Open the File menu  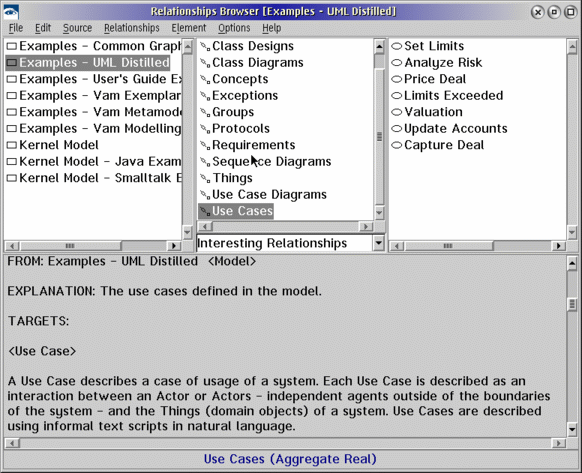click(16, 28)
